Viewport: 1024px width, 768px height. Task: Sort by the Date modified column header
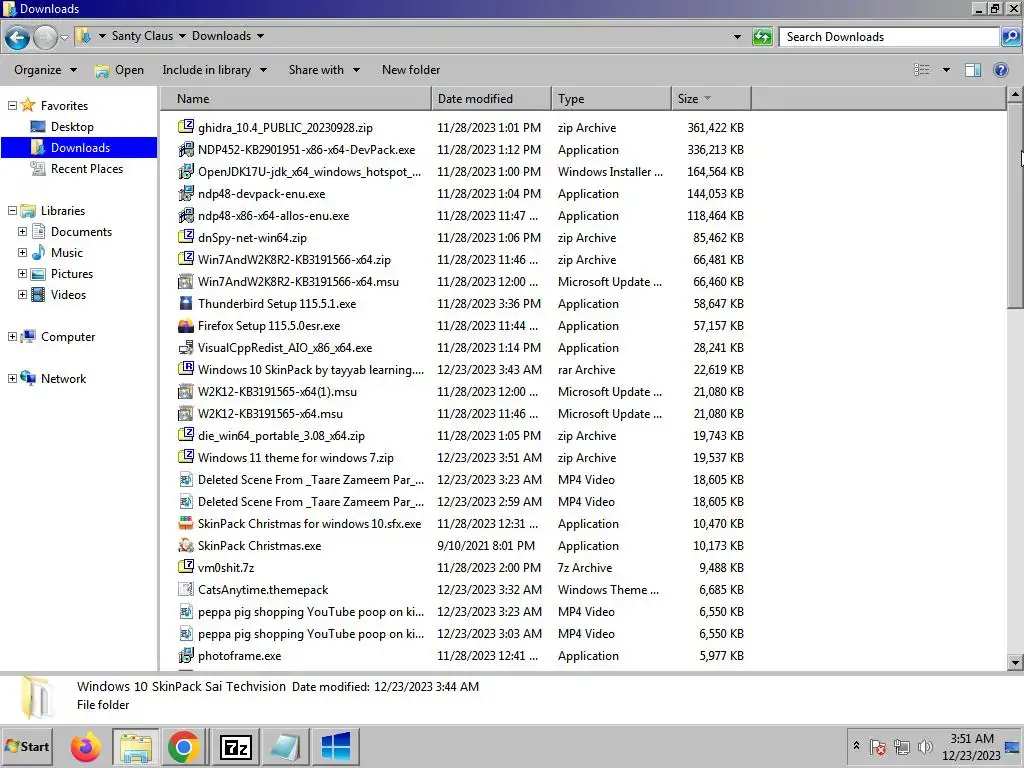[491, 99]
